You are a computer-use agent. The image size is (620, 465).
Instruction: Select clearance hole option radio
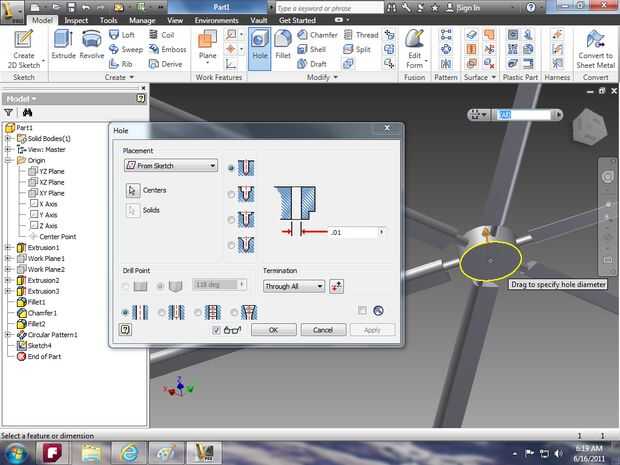pyautogui.click(x=161, y=312)
